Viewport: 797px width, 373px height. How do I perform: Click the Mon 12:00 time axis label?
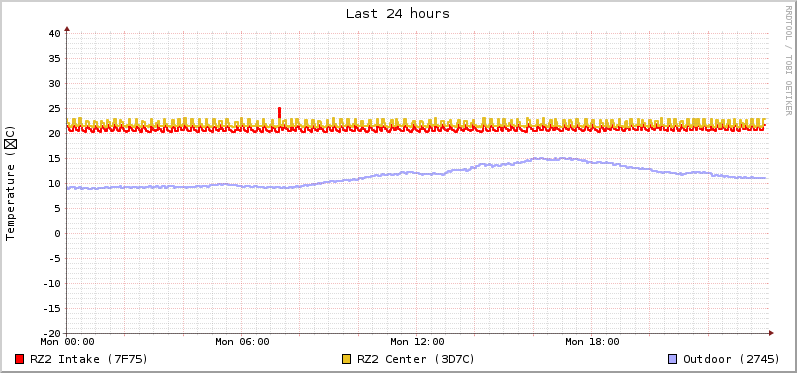417,342
